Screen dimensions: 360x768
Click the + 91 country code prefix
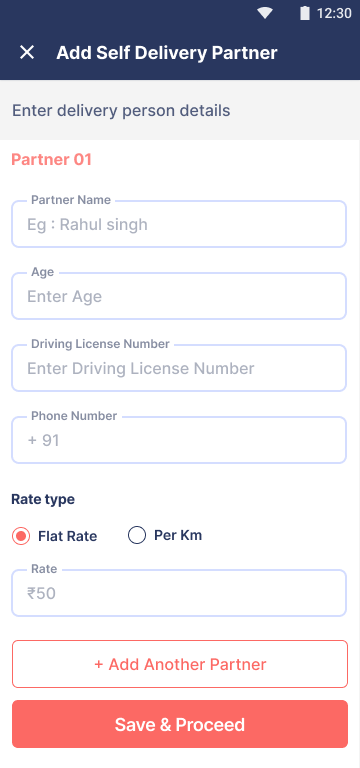tap(44, 440)
